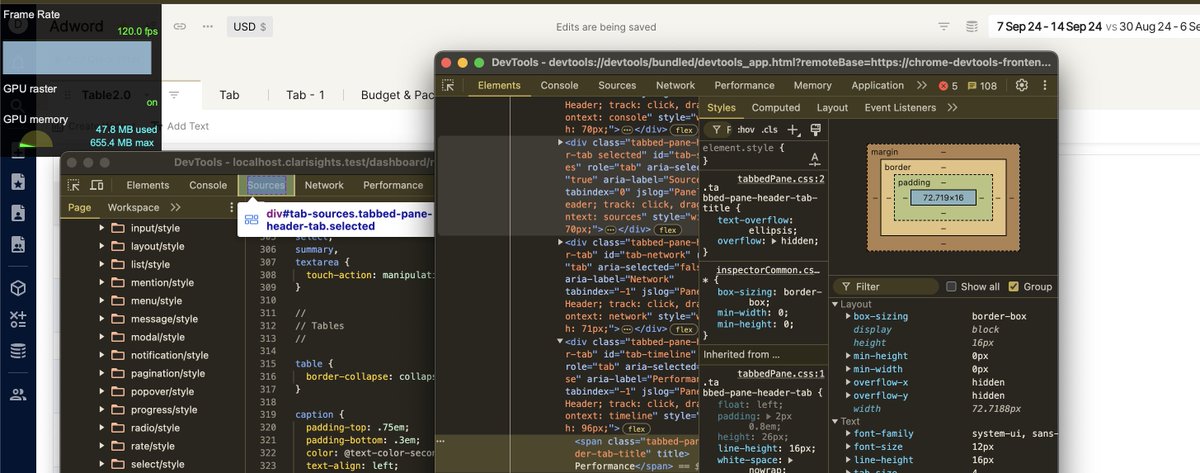Show more panes chevron after Event Listeners

[952, 108]
